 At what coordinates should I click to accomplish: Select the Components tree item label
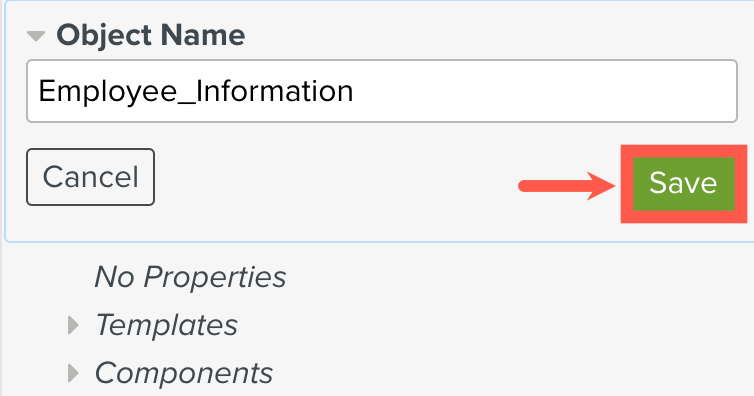[184, 373]
